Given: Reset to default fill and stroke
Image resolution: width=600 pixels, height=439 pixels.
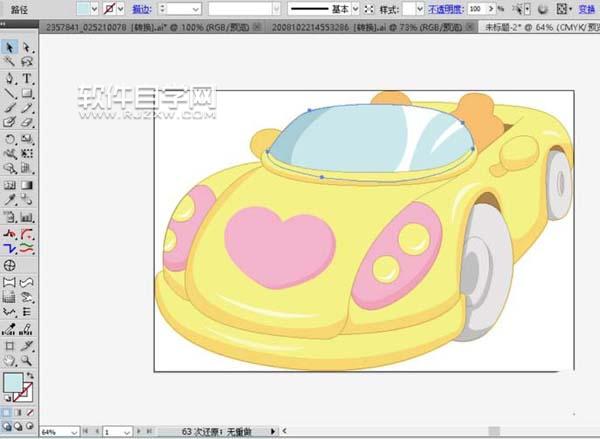Looking at the screenshot, I should click(x=7, y=399).
